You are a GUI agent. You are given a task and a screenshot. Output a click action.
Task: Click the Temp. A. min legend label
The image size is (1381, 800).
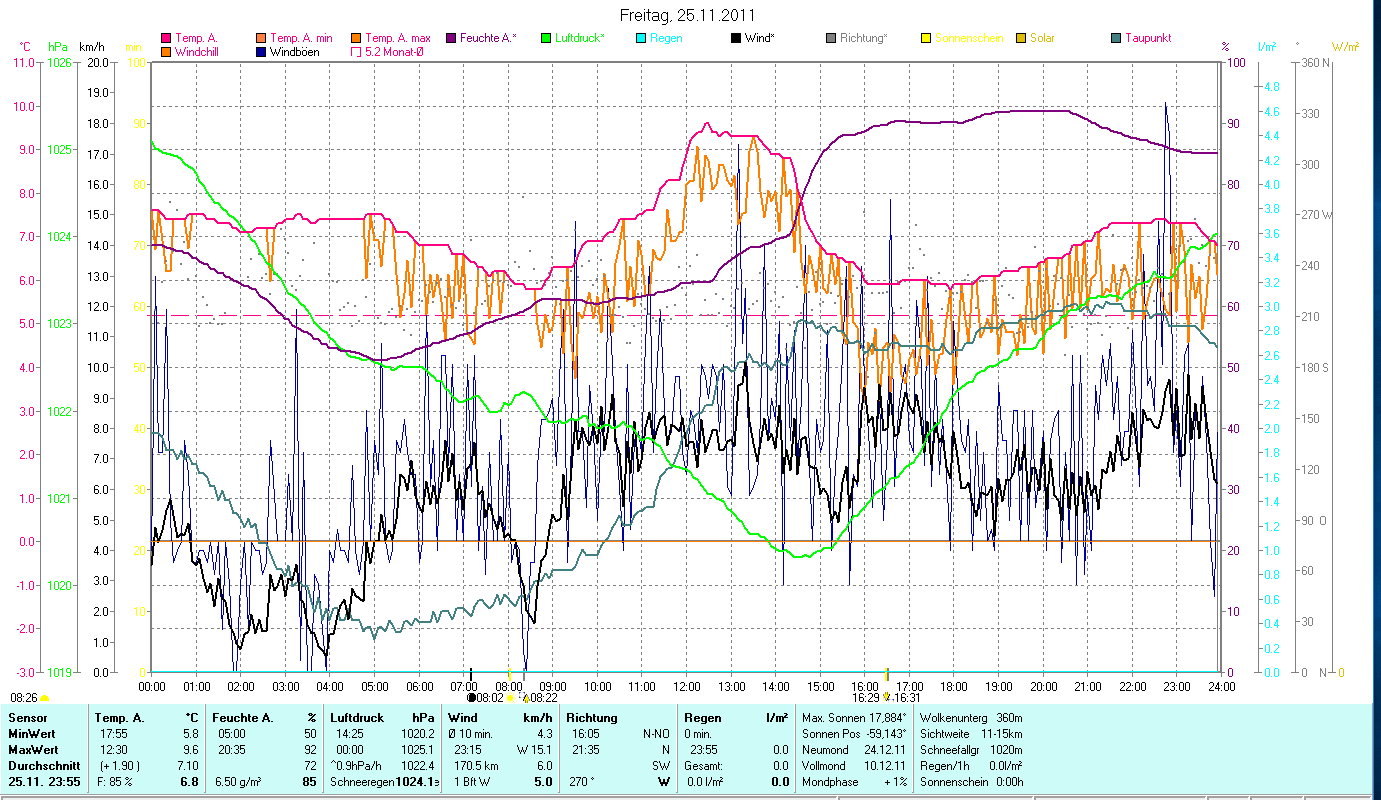pos(303,38)
